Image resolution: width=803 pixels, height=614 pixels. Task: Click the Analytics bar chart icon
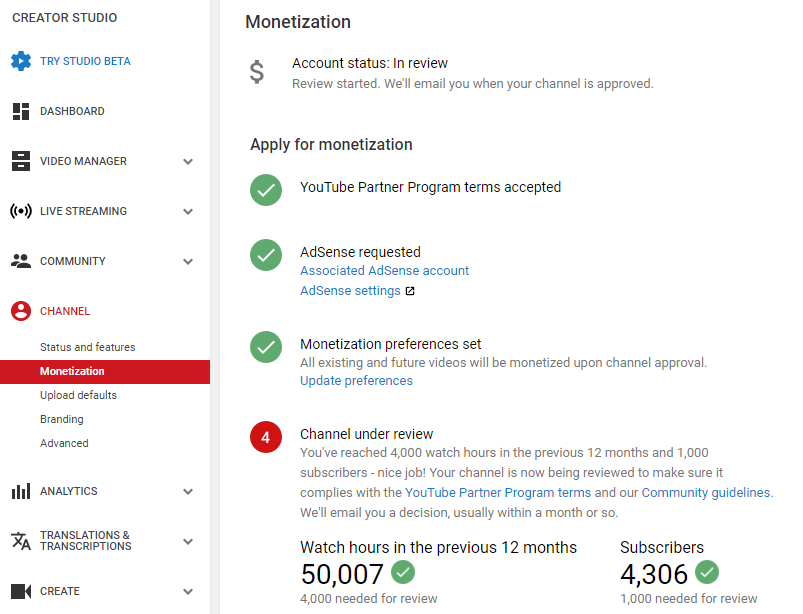(x=21, y=491)
